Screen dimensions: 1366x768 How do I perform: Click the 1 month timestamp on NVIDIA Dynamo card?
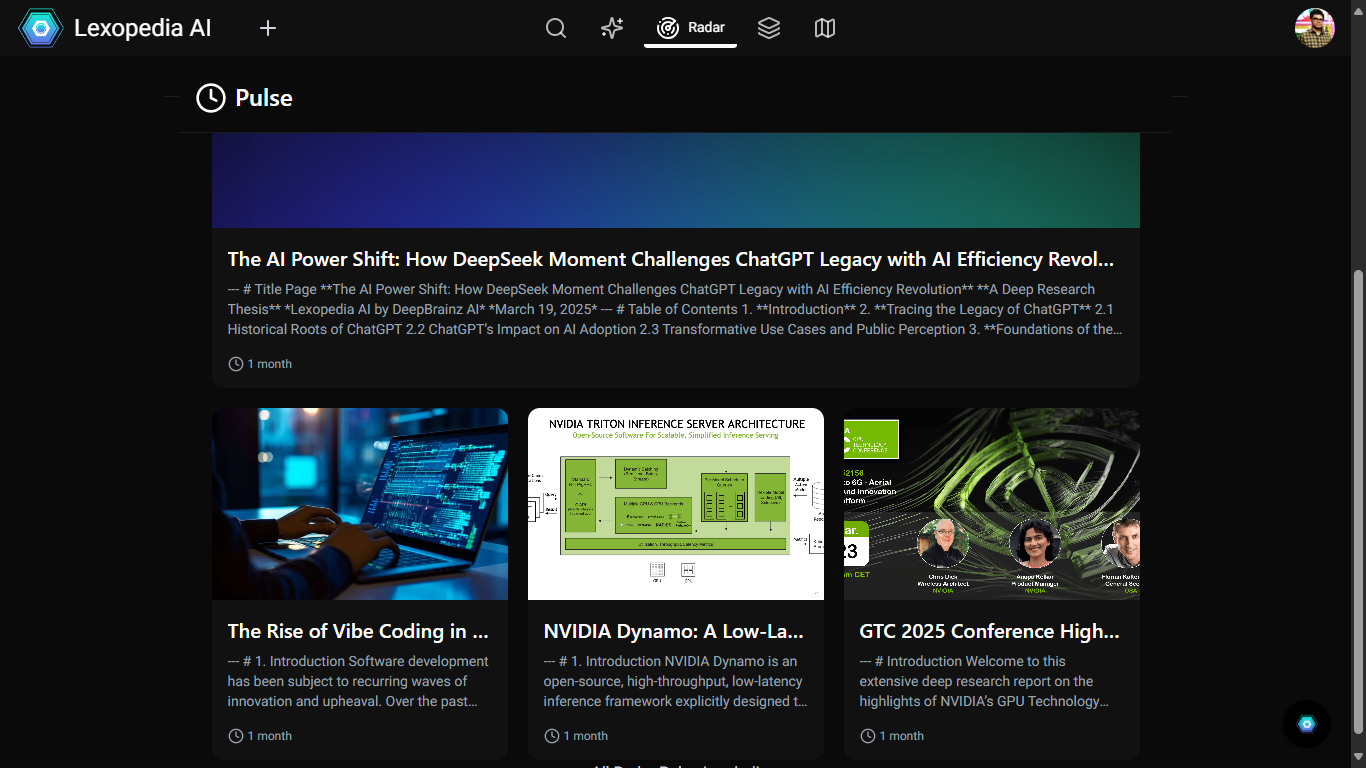(576, 736)
